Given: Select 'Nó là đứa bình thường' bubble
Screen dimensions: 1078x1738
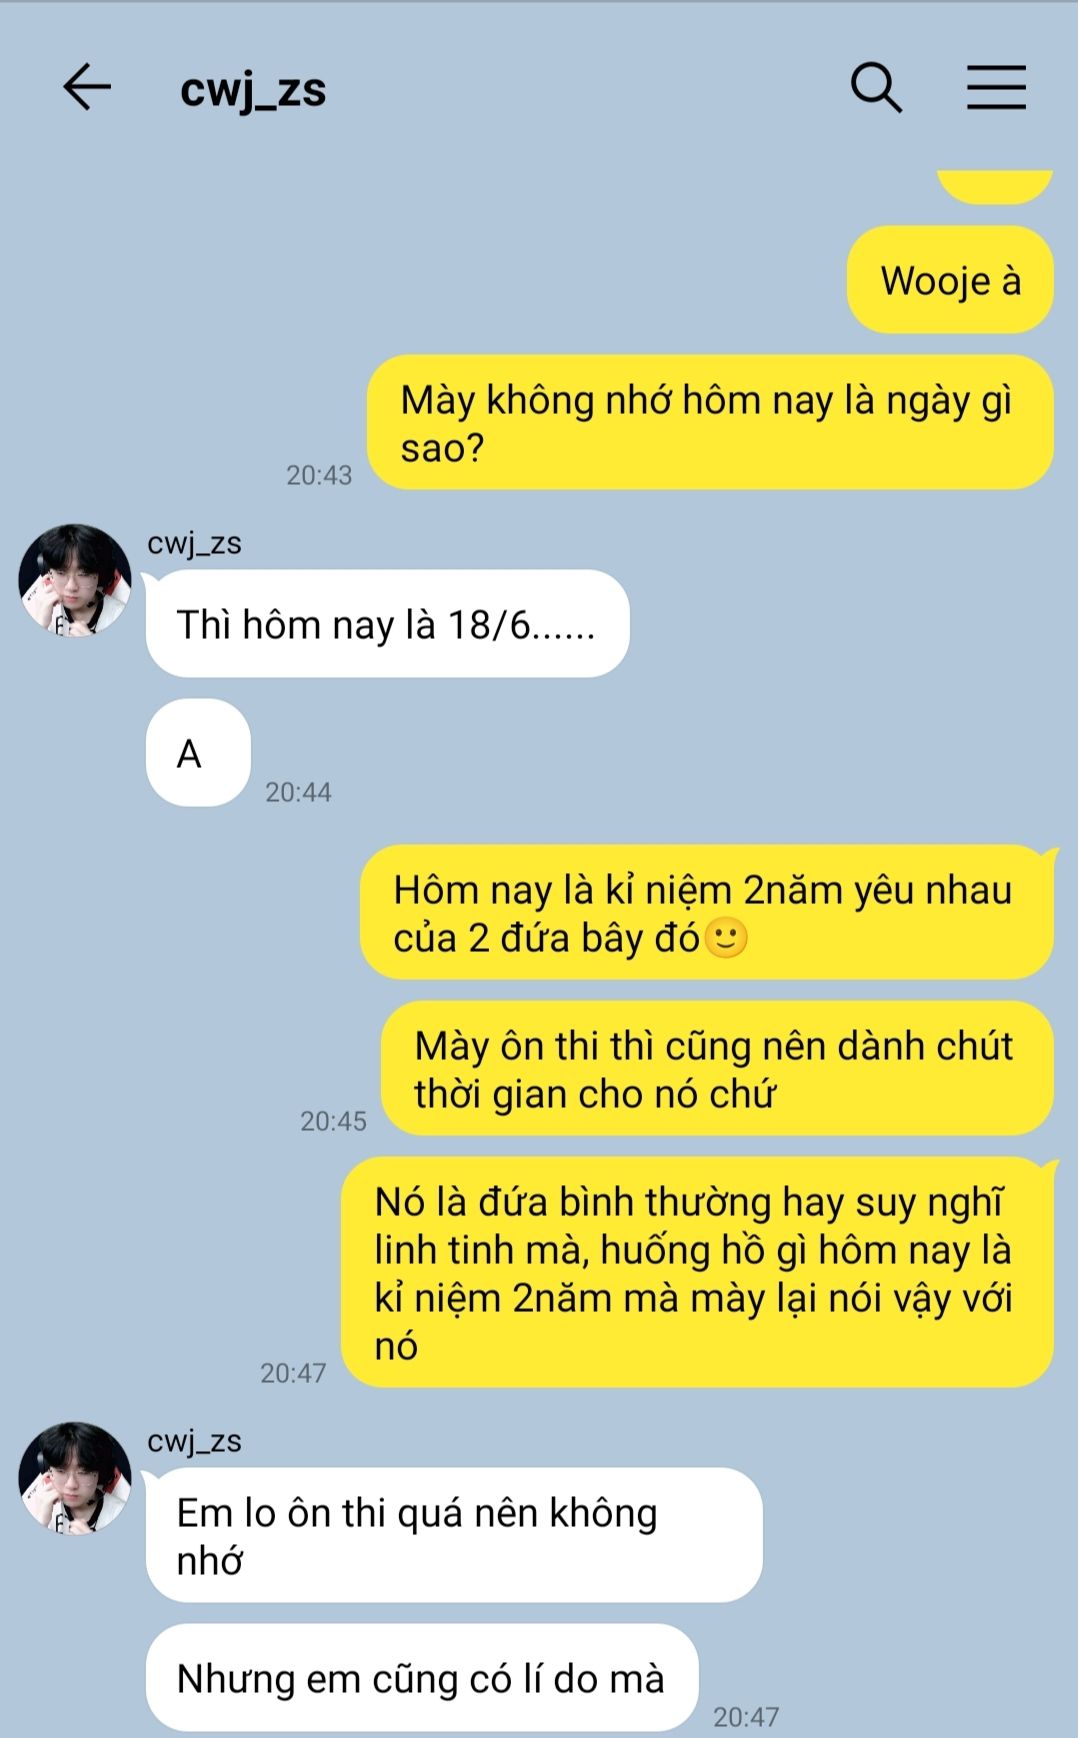Looking at the screenshot, I should coord(697,1272).
